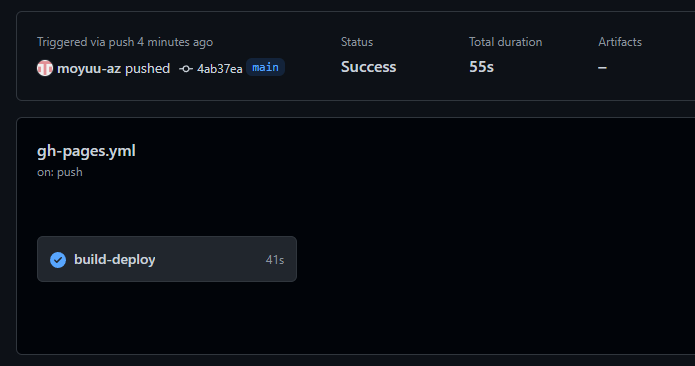Click the git commit icon beside 4ab37ea

click(186, 69)
